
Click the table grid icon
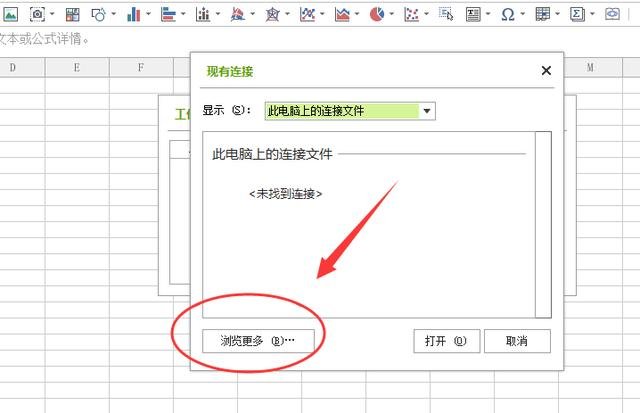click(542, 15)
